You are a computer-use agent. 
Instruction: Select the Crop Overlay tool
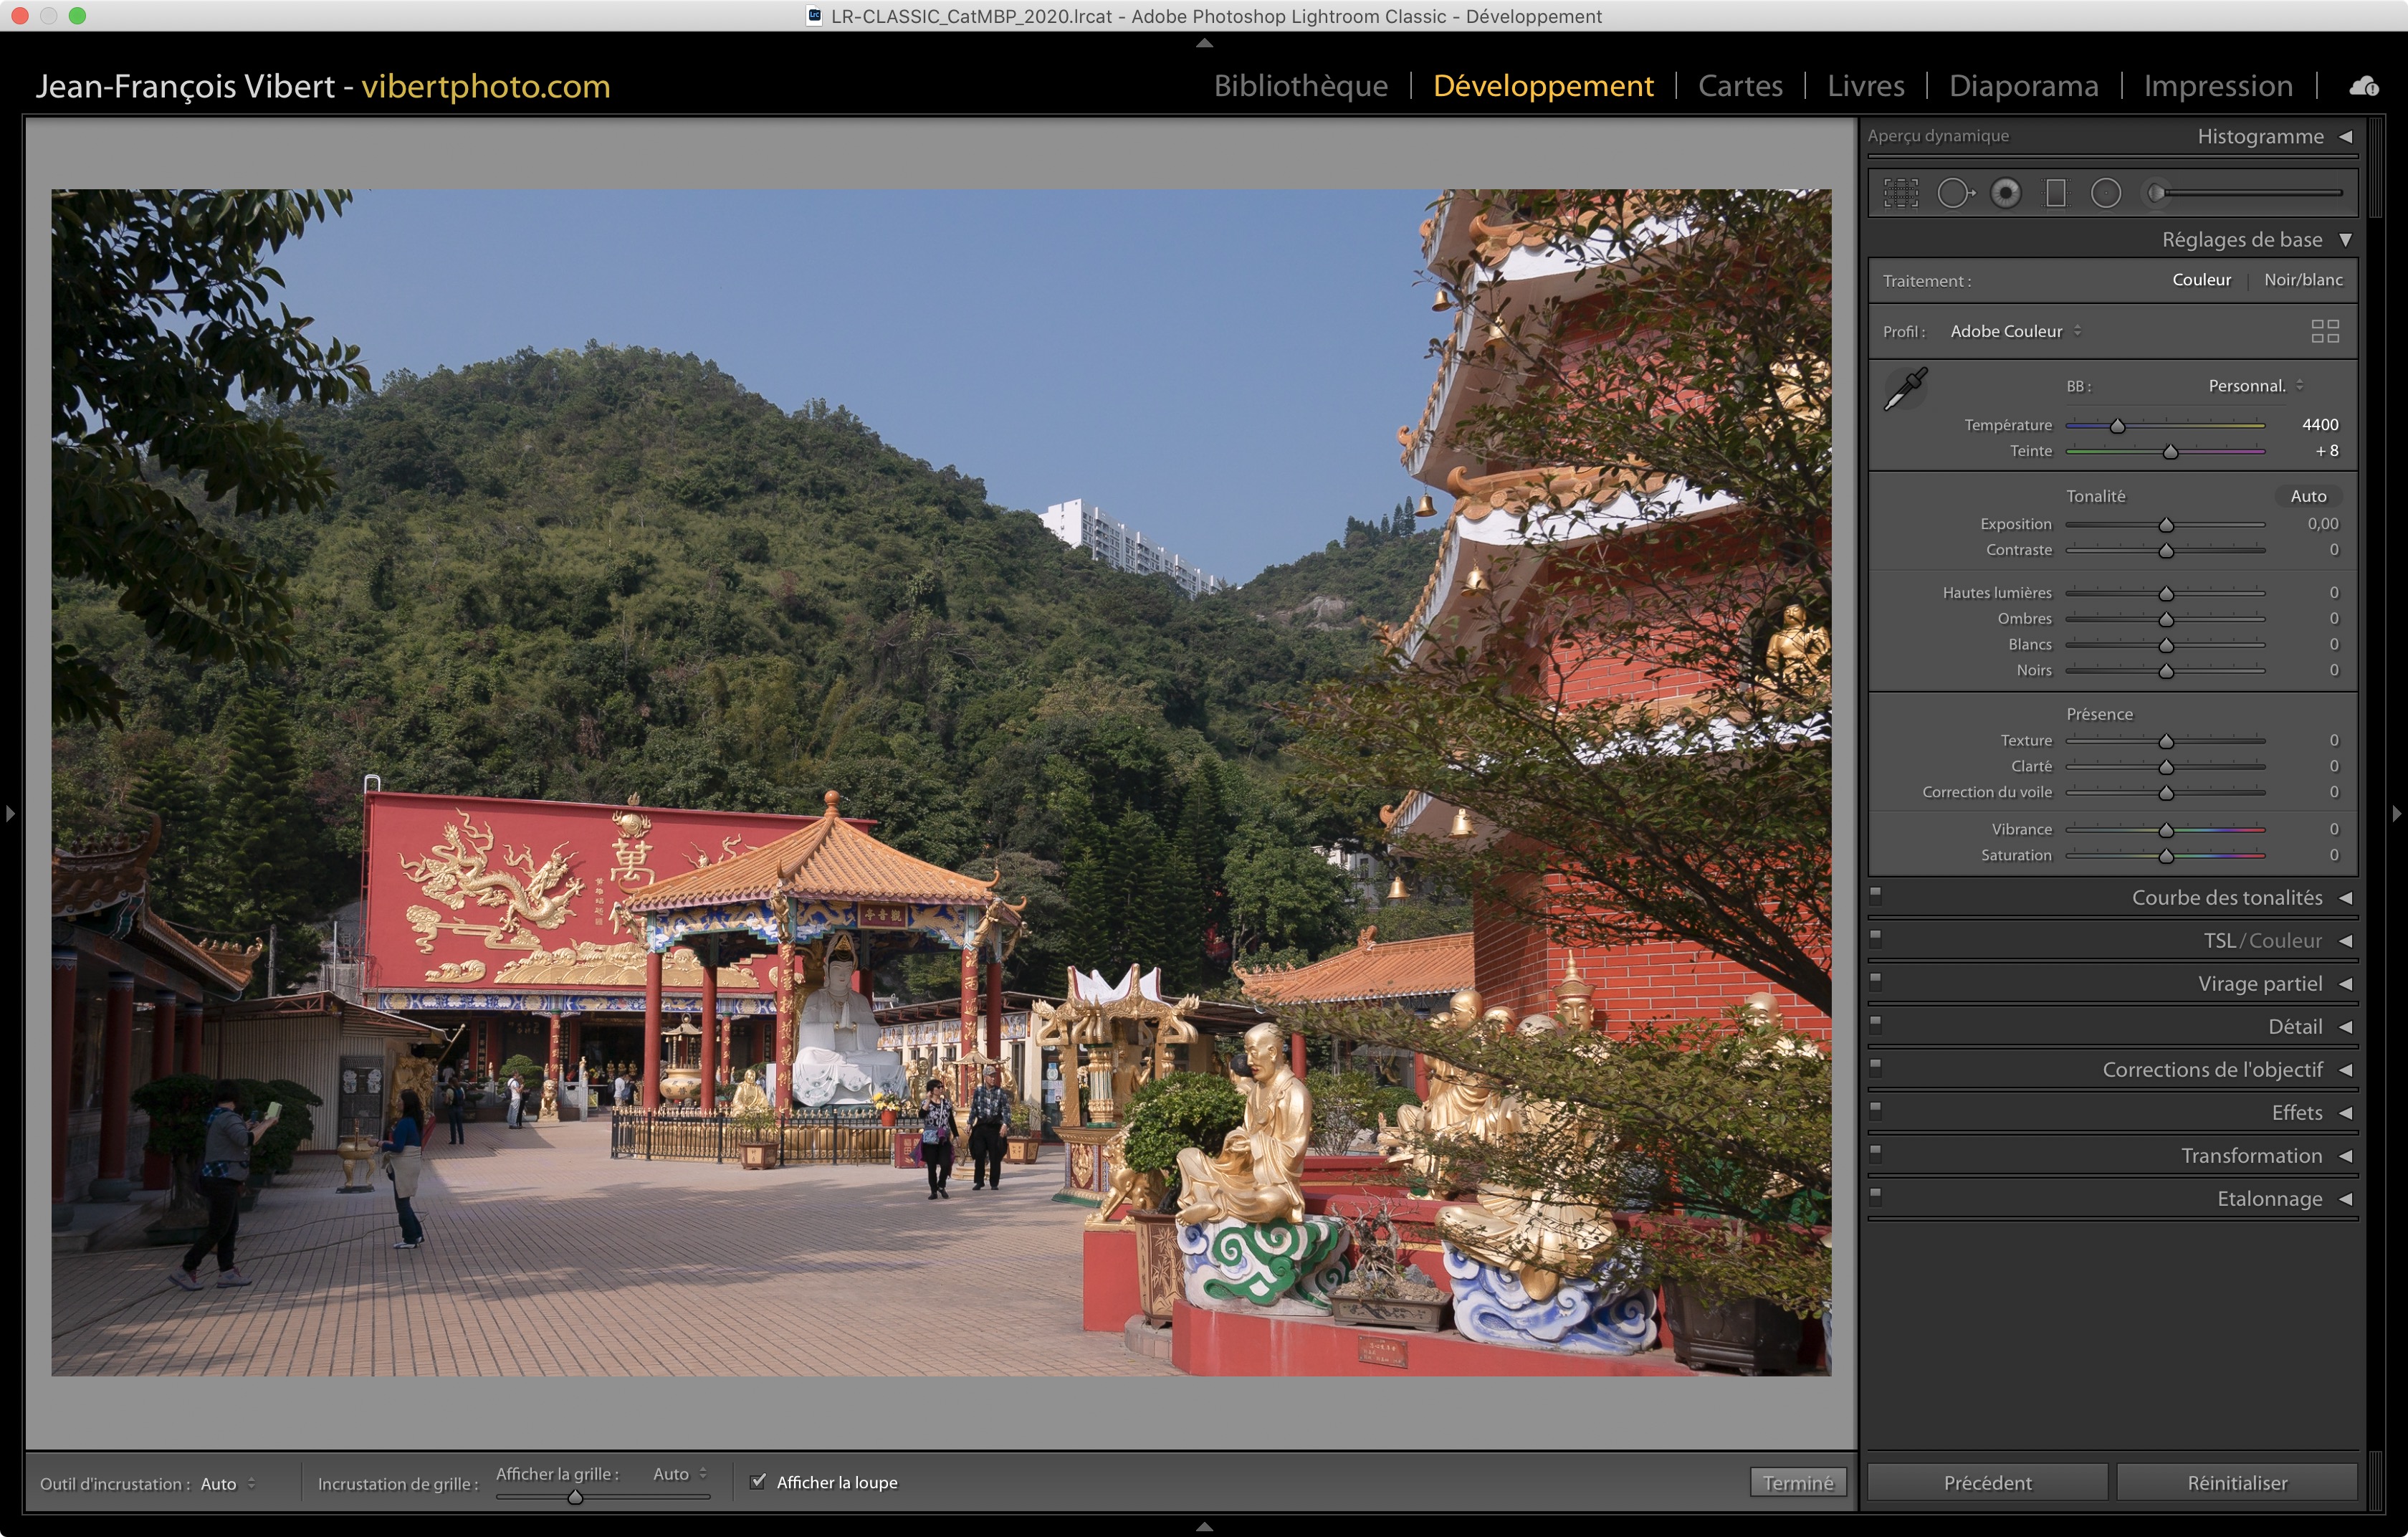pyautogui.click(x=1900, y=193)
